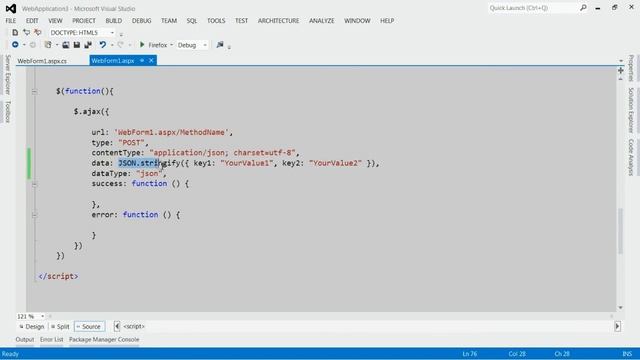The image size is (640, 360).
Task: Click the third icon in formatting toolbar
Action: pos(38,32)
